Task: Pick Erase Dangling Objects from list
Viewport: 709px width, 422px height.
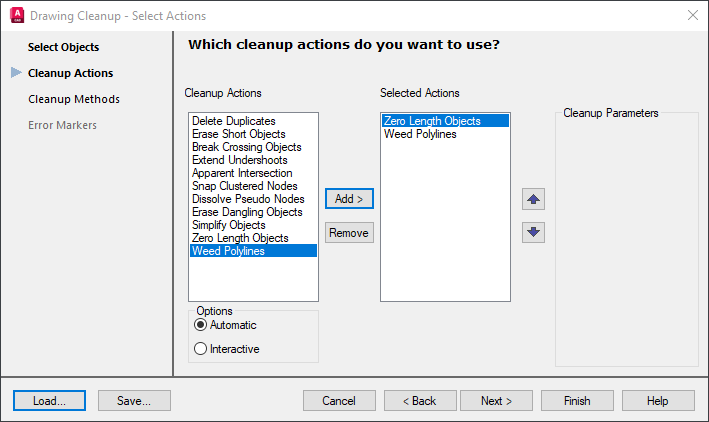Action: 247,212
